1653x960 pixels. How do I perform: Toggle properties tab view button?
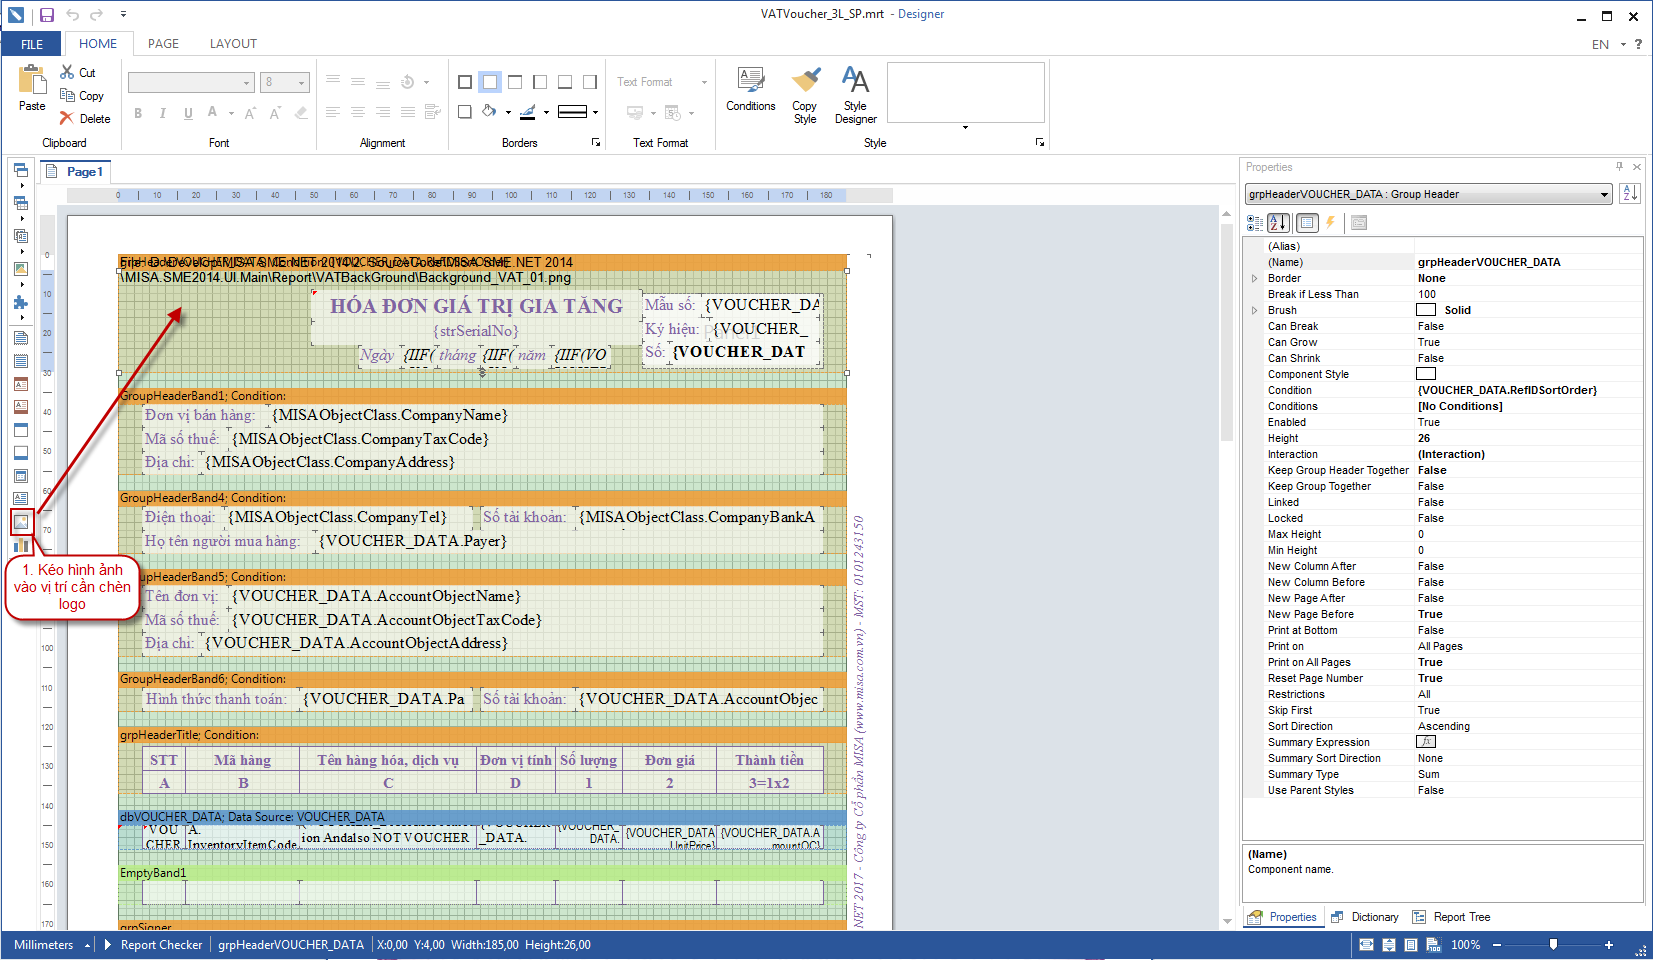click(1307, 223)
